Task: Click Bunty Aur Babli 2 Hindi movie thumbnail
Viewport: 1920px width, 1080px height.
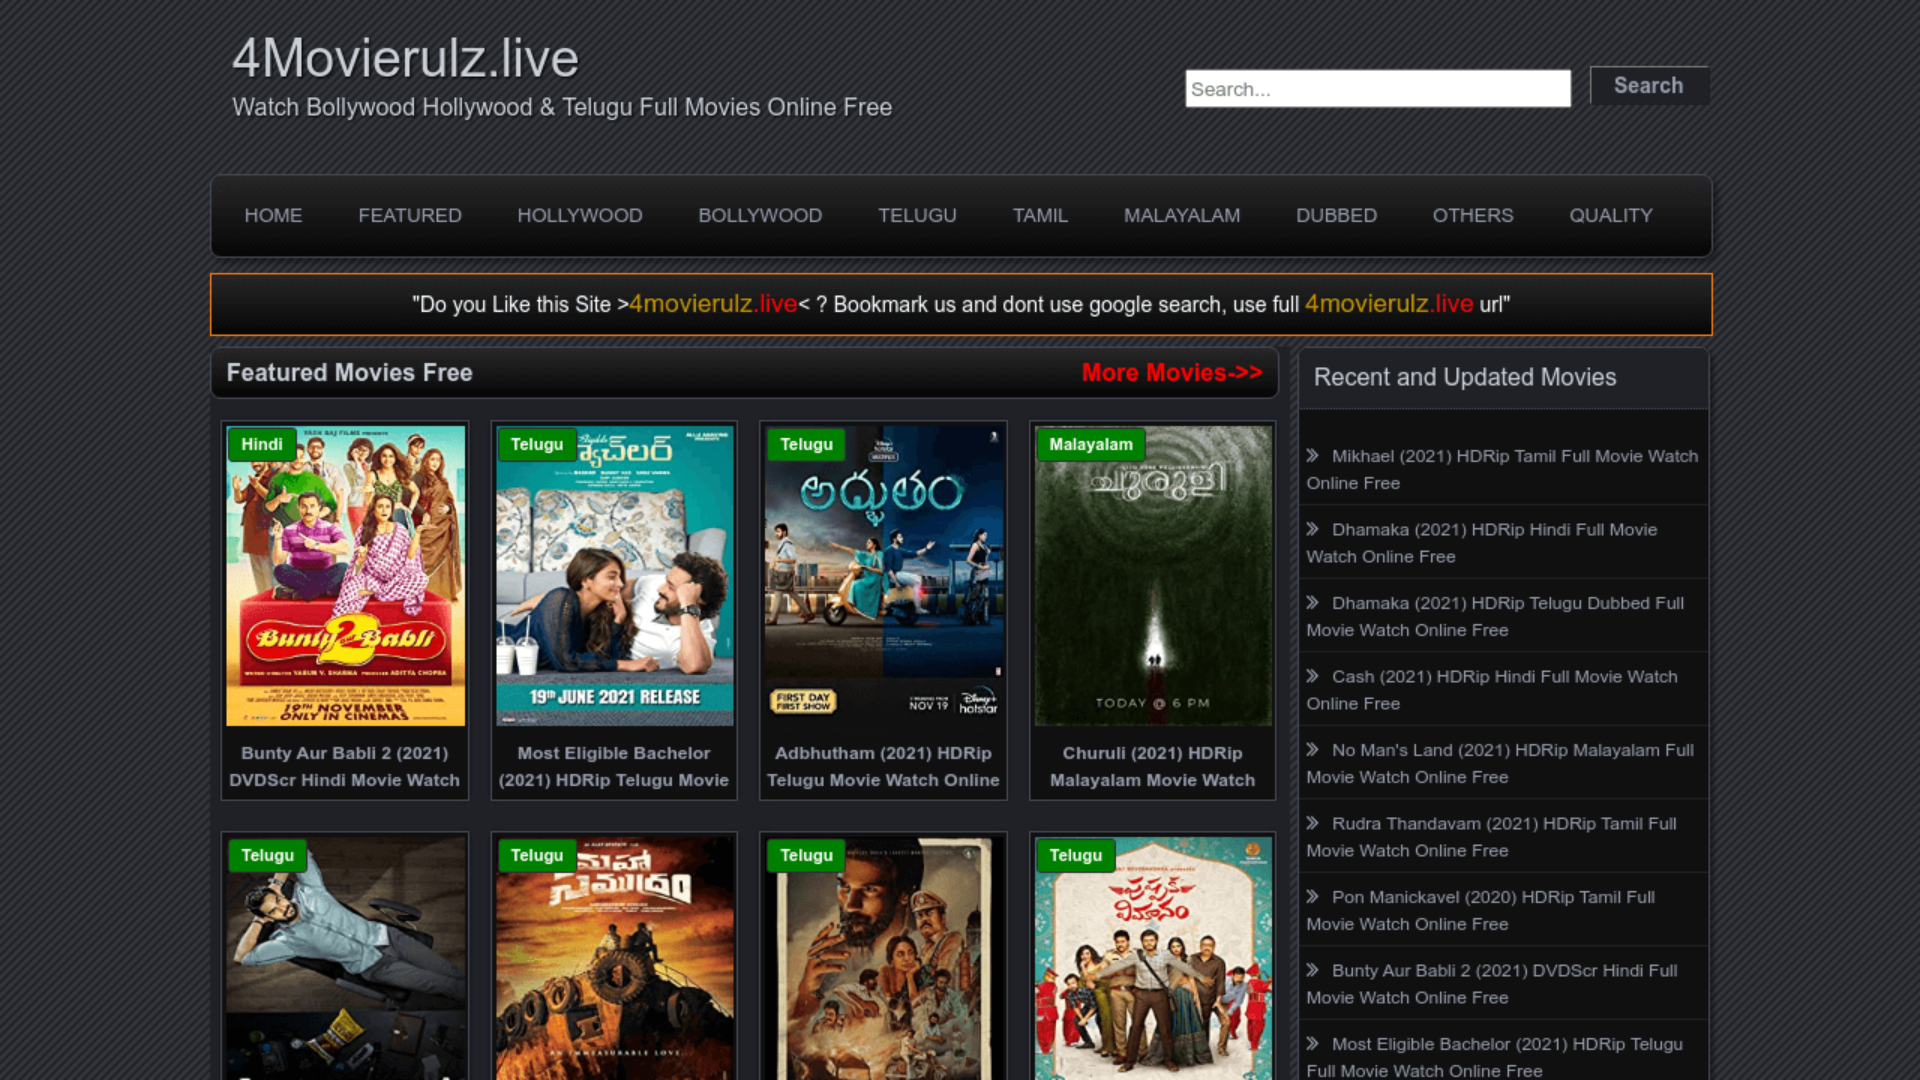Action: [344, 575]
